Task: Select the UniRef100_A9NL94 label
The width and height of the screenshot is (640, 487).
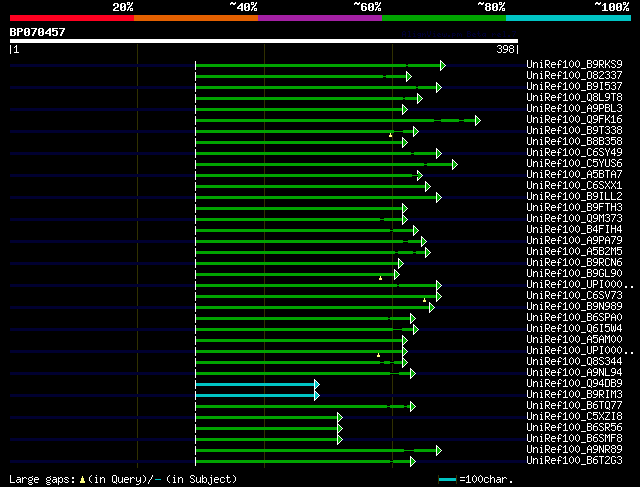Action: (574, 373)
